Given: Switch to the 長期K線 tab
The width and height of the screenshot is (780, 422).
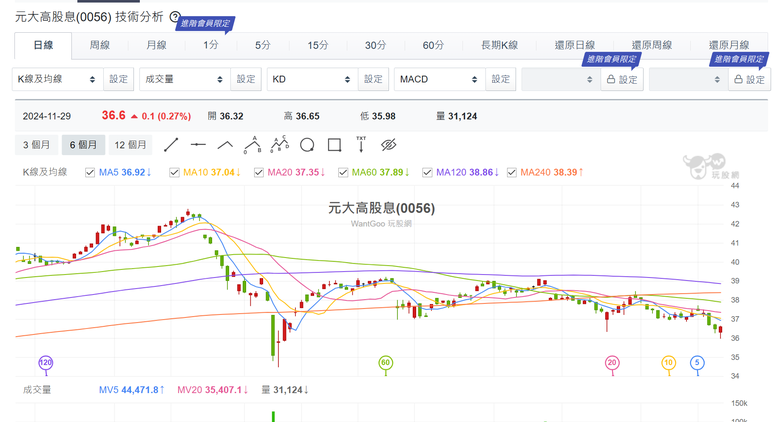Looking at the screenshot, I should tap(499, 45).
